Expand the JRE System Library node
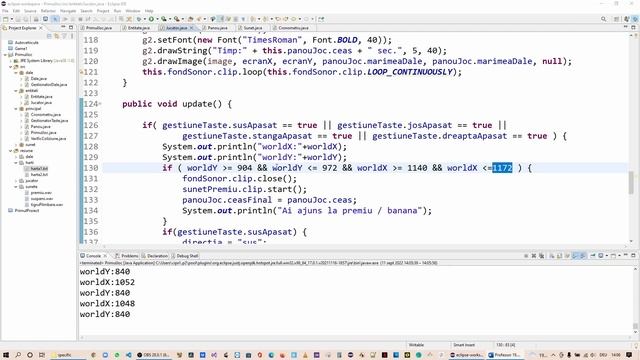 coord(11,60)
